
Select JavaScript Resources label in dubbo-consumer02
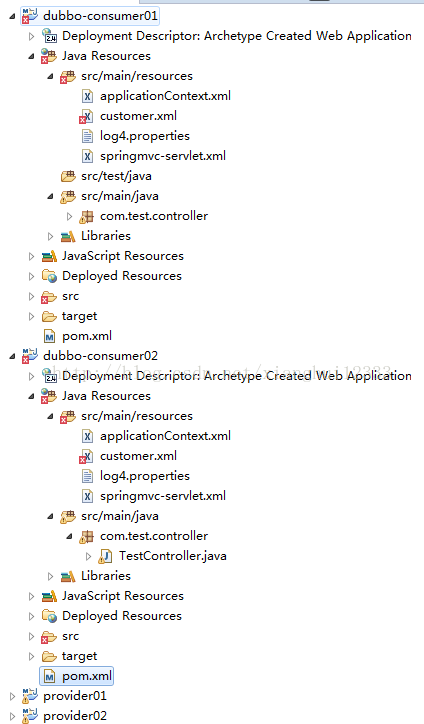pyautogui.click(x=123, y=596)
